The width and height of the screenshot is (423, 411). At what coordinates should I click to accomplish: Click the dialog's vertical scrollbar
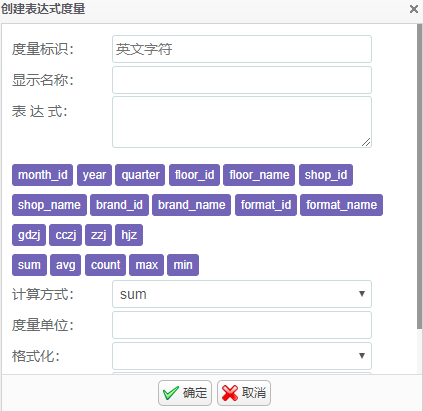click(419, 177)
